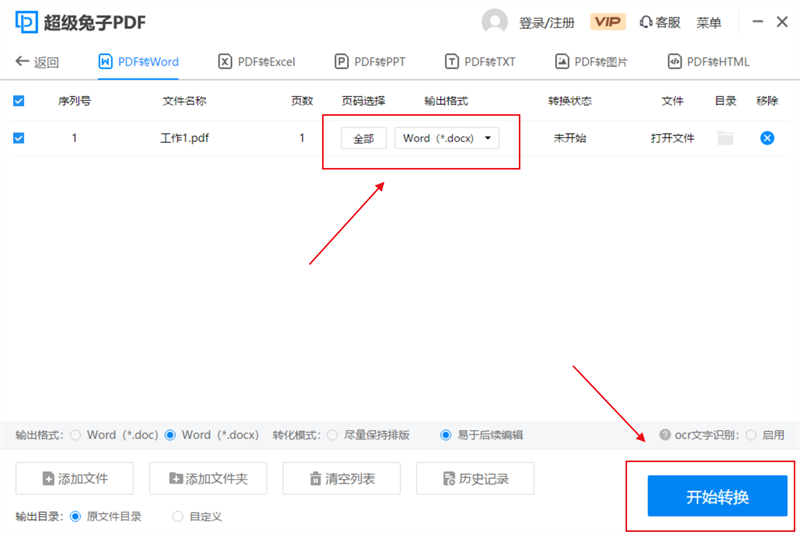Select Word (*.docx) output format radio
Screen dimensions: 800x535
click(x=170, y=435)
